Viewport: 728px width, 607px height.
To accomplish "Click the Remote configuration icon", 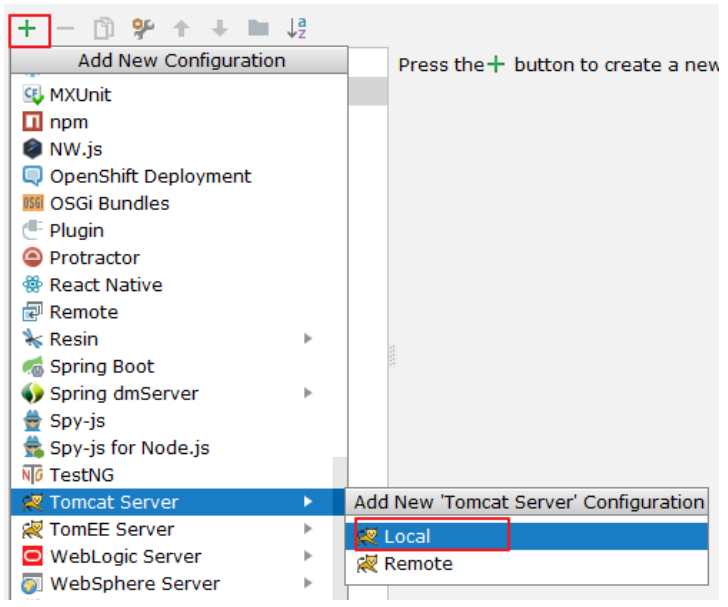I will click(32, 312).
